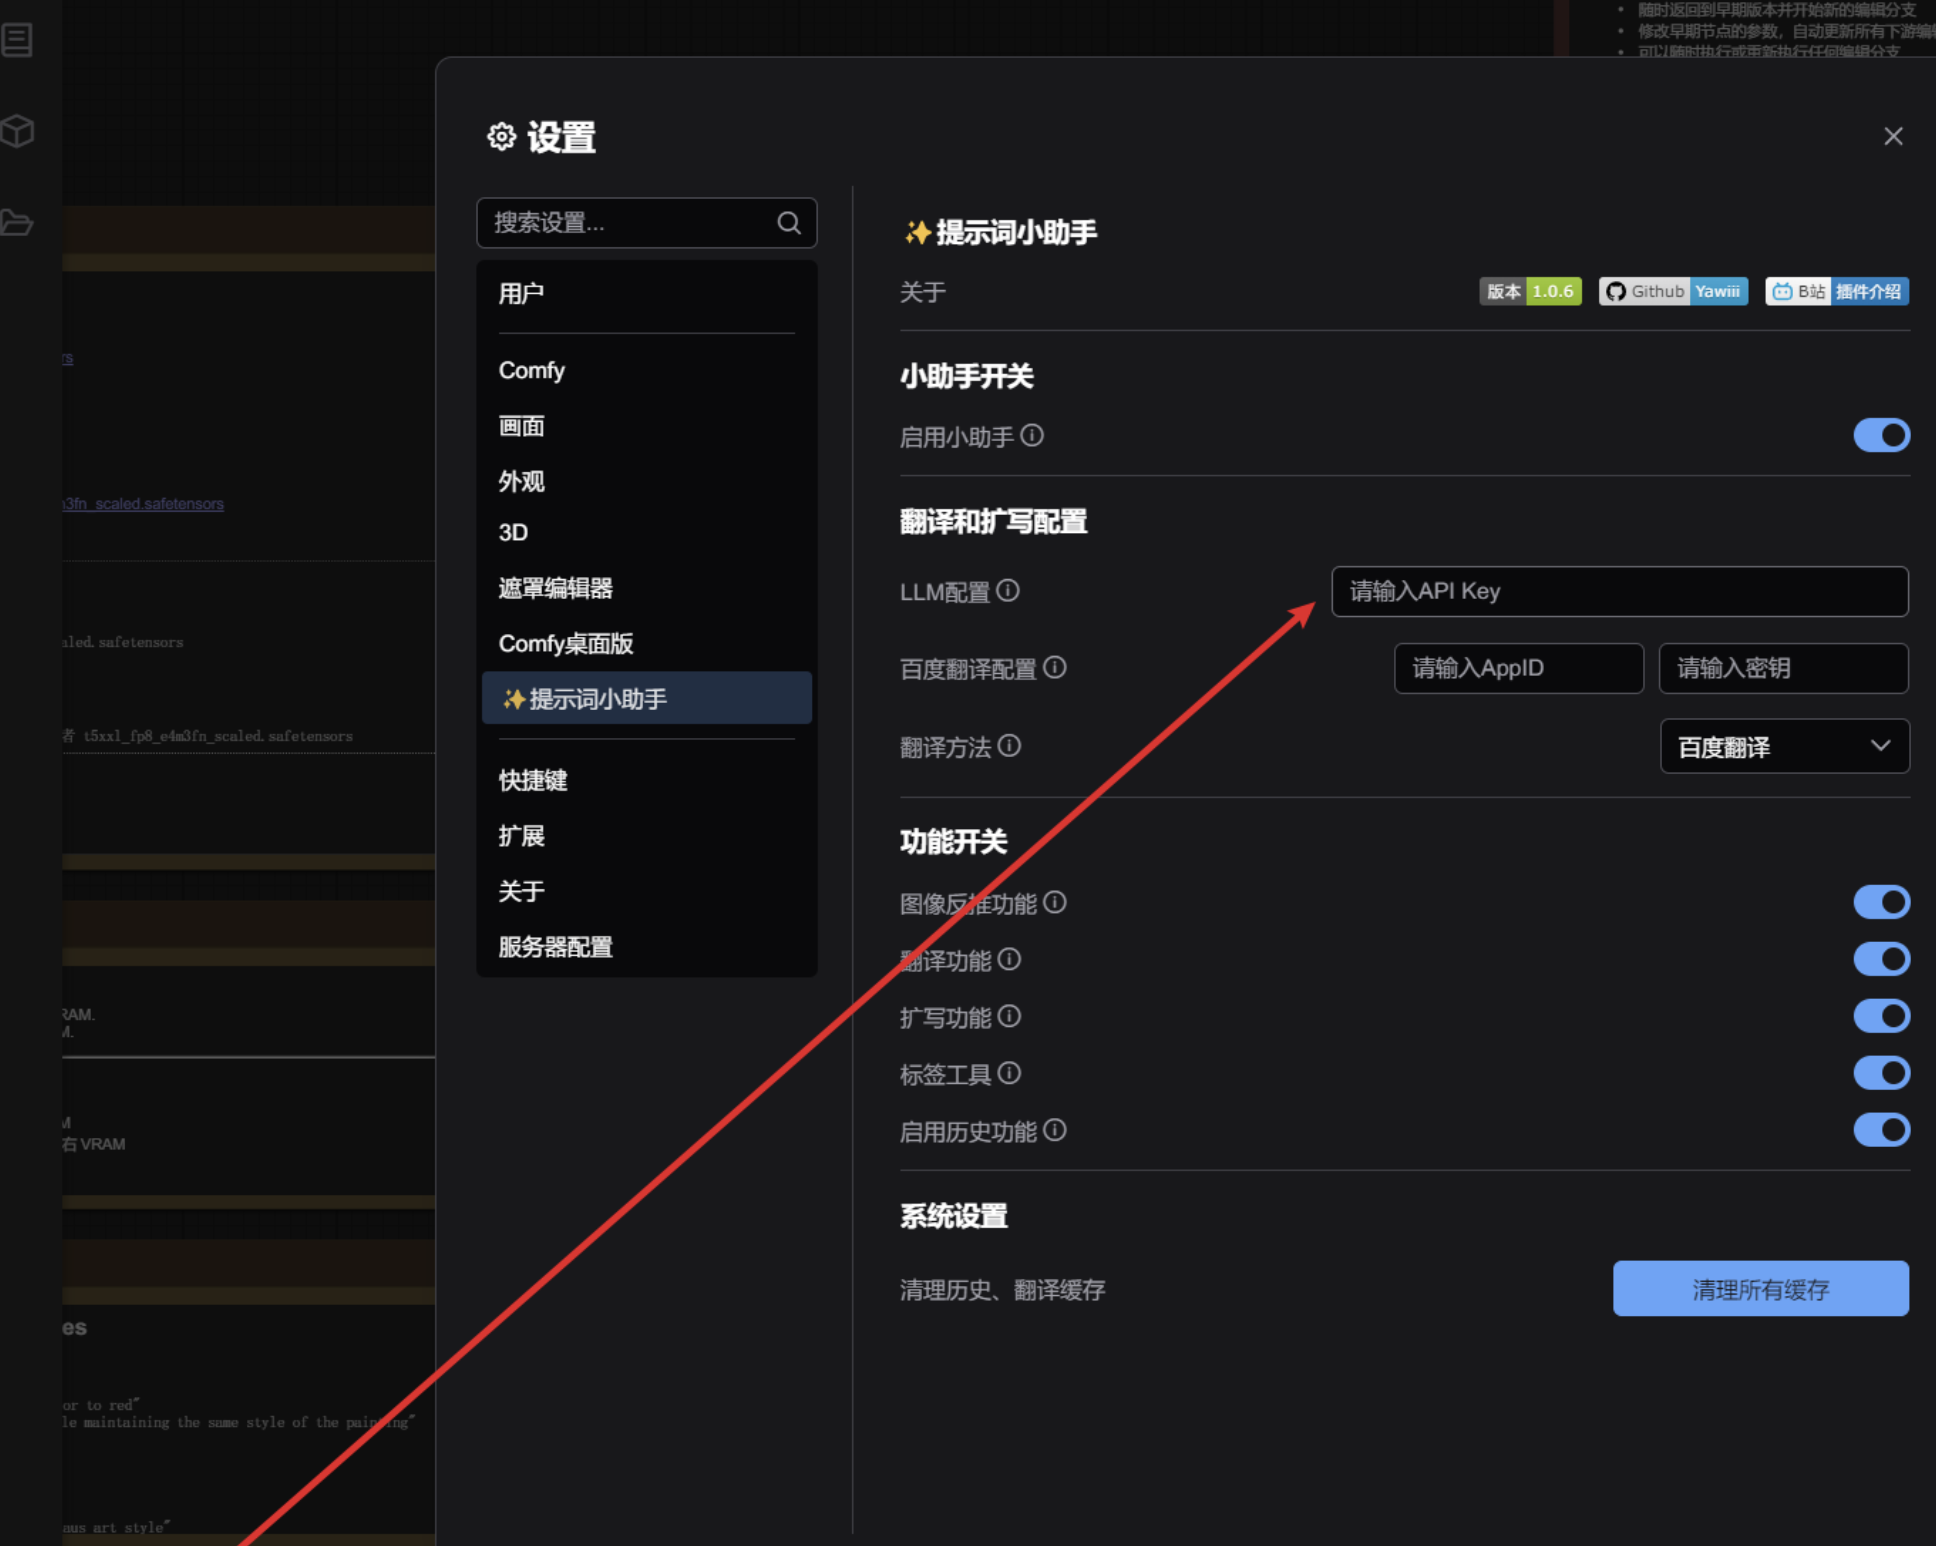The width and height of the screenshot is (1936, 1546).
Task: Toggle off the 启用小助手 switch
Action: pos(1881,435)
